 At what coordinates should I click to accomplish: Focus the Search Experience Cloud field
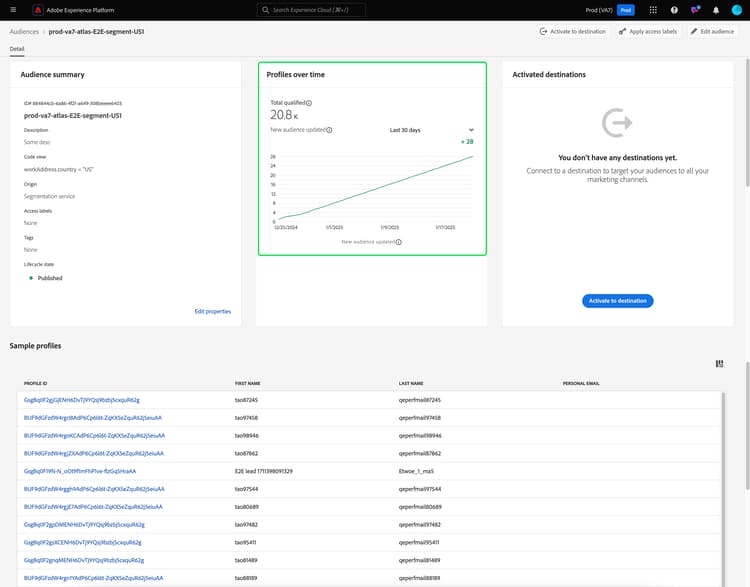coord(311,10)
